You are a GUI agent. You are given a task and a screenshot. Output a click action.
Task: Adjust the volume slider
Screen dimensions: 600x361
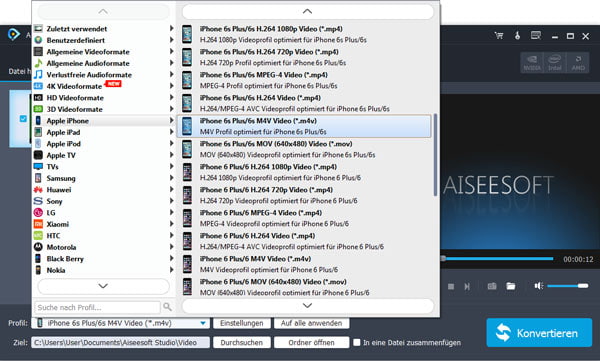pyautogui.click(x=567, y=286)
